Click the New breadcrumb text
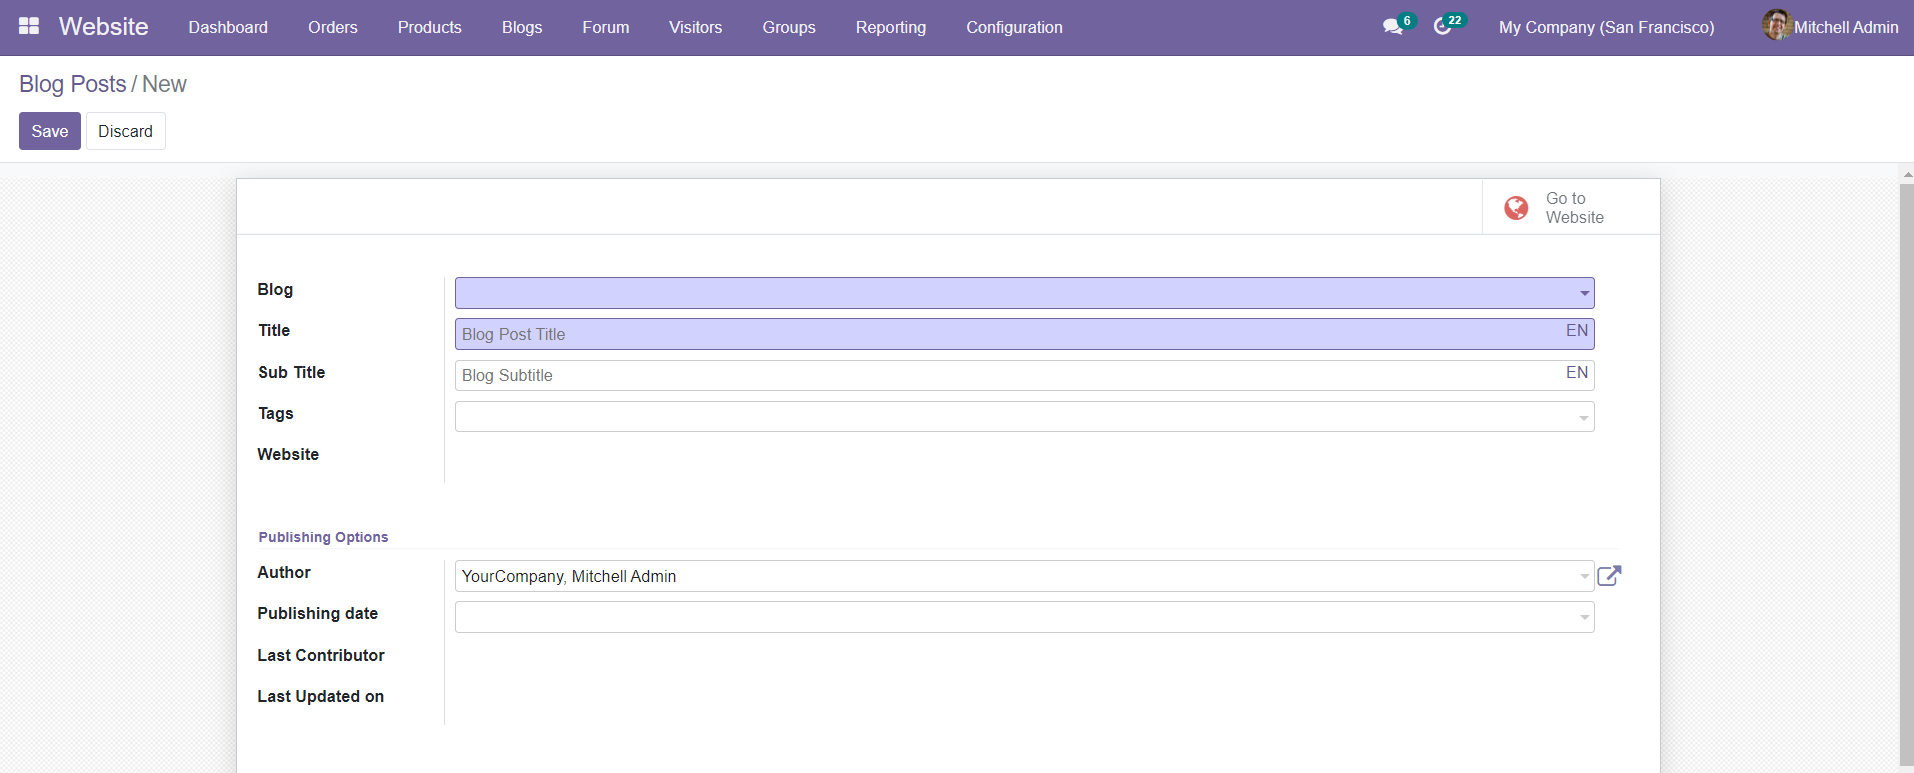1914x773 pixels. click(x=164, y=84)
